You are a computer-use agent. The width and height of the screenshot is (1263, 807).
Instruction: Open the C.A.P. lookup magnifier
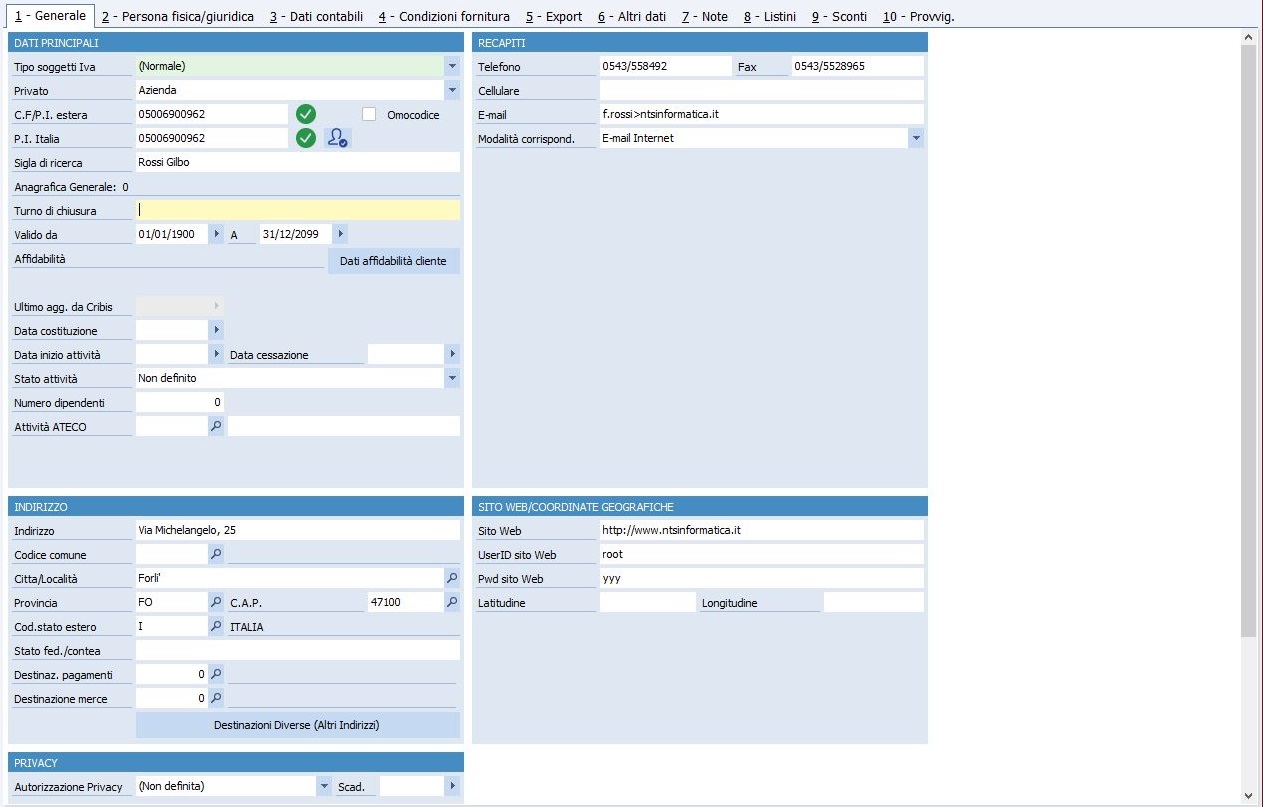coord(452,603)
